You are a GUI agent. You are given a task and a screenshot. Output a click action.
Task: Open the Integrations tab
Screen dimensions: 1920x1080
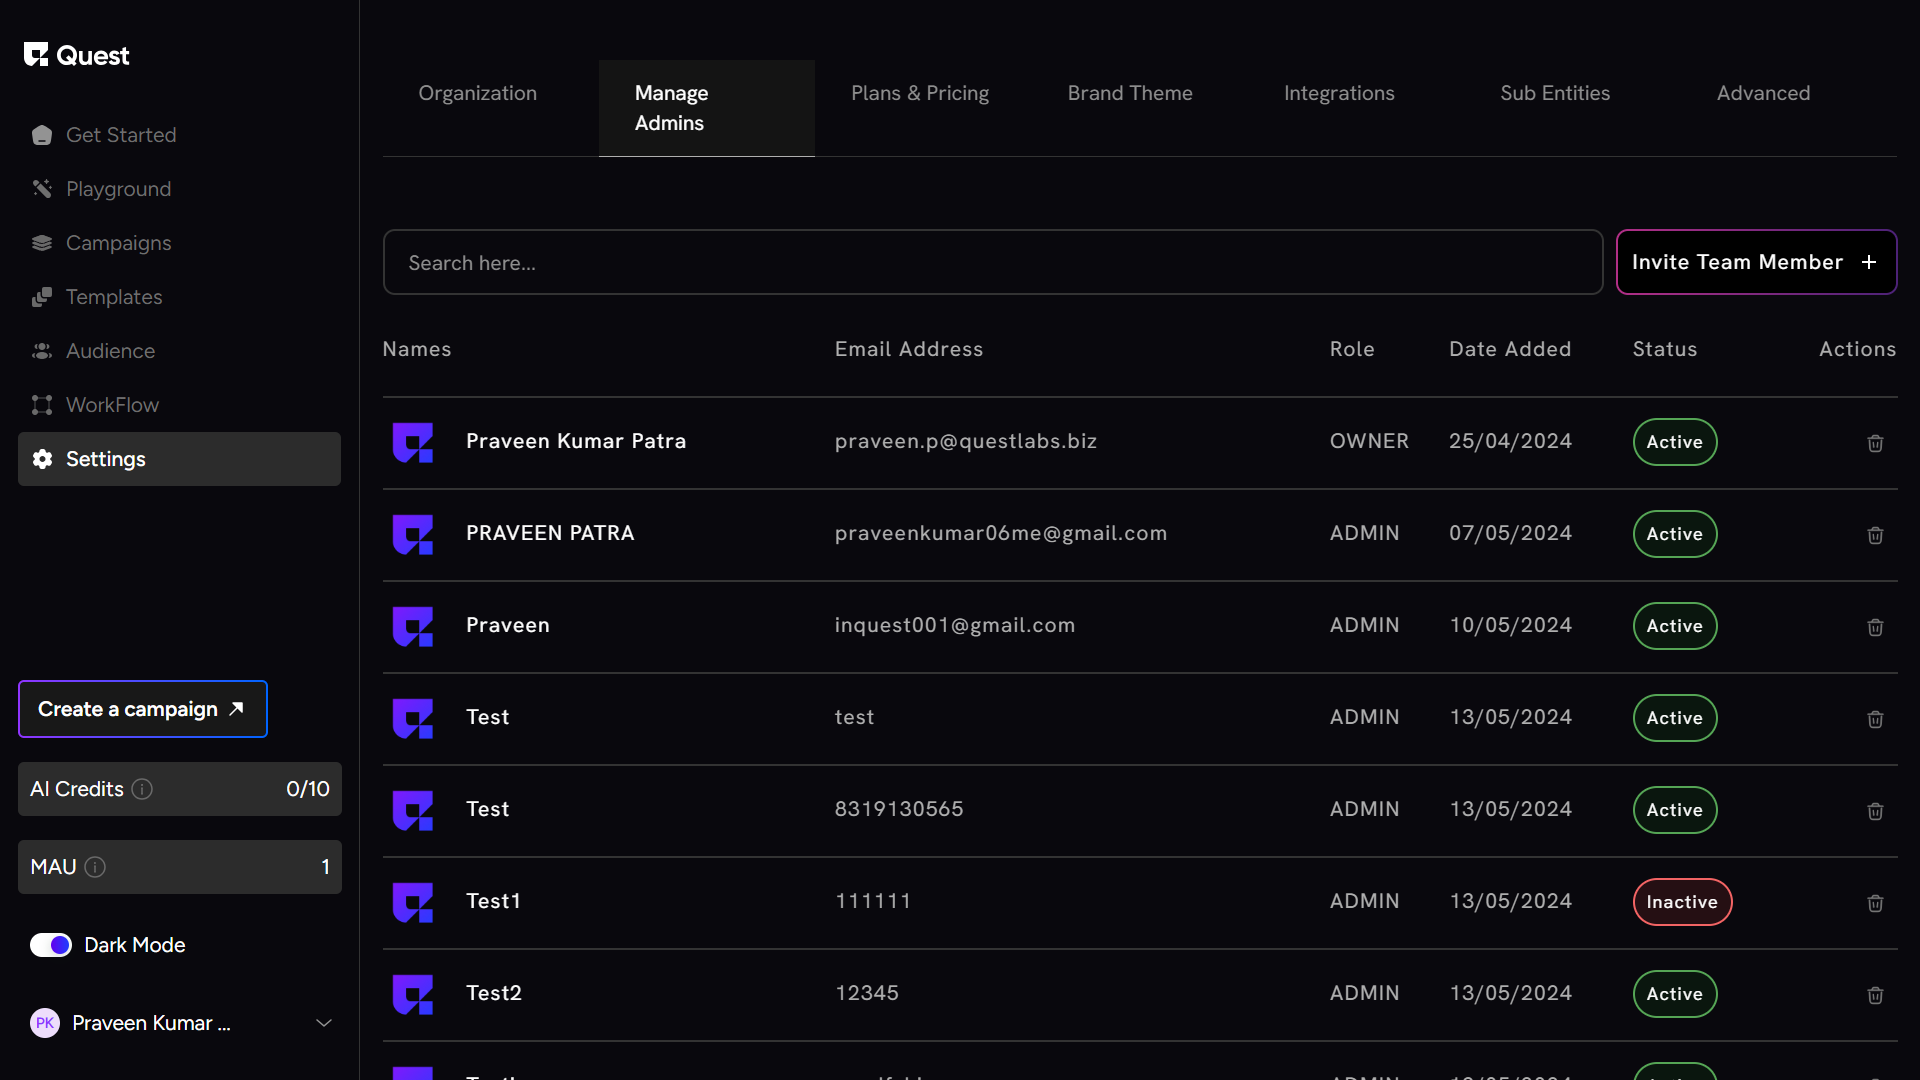1339,93
